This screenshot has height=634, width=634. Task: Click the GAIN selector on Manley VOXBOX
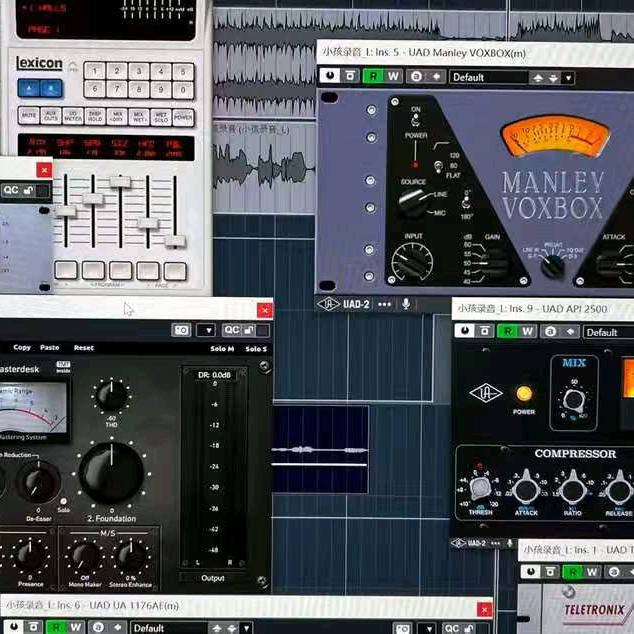[x=493, y=262]
